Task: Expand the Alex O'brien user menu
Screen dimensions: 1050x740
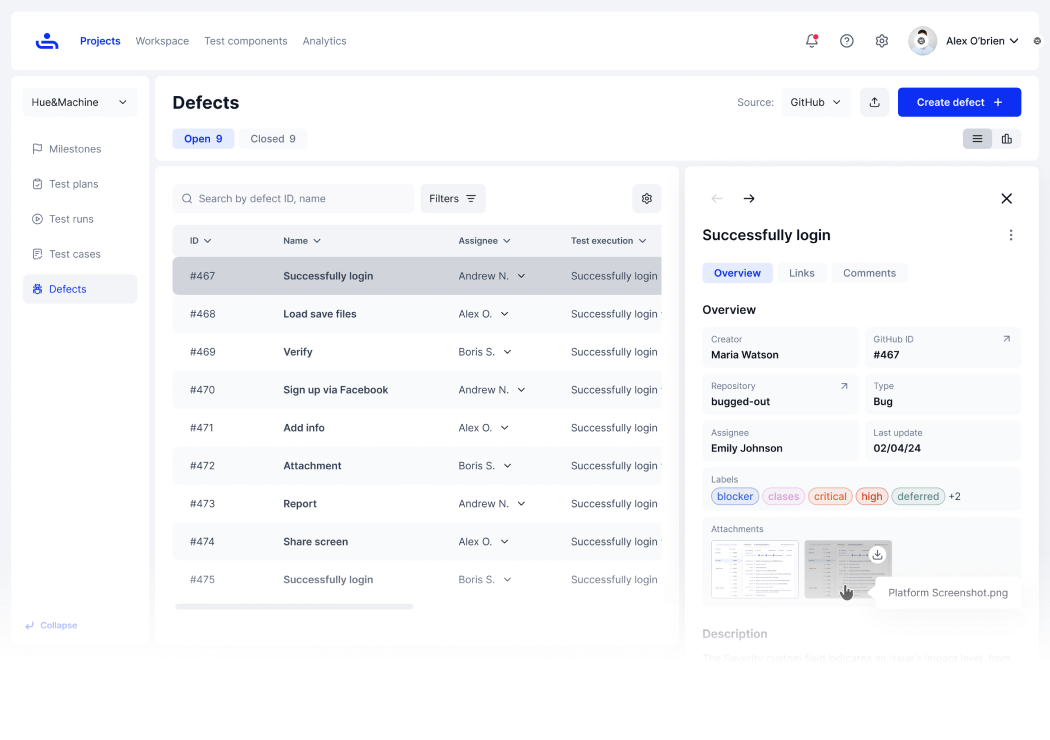Action: pyautogui.click(x=982, y=41)
